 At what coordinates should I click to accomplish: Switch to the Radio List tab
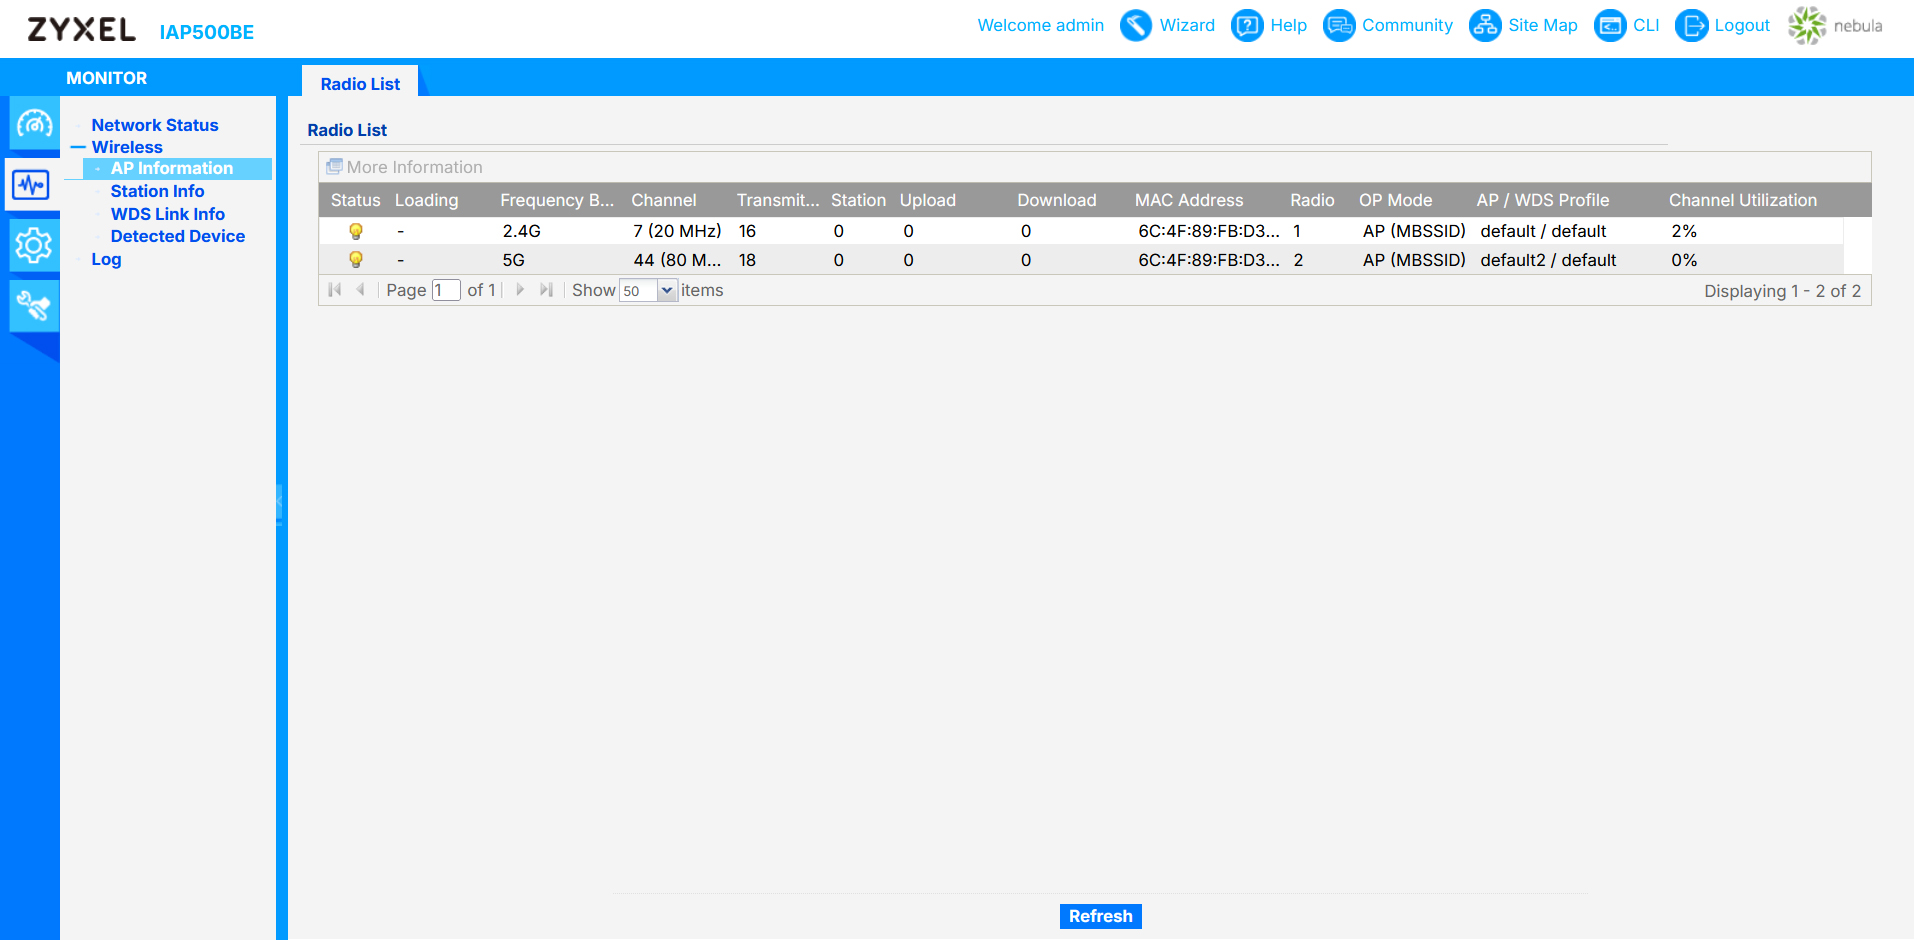click(x=360, y=84)
